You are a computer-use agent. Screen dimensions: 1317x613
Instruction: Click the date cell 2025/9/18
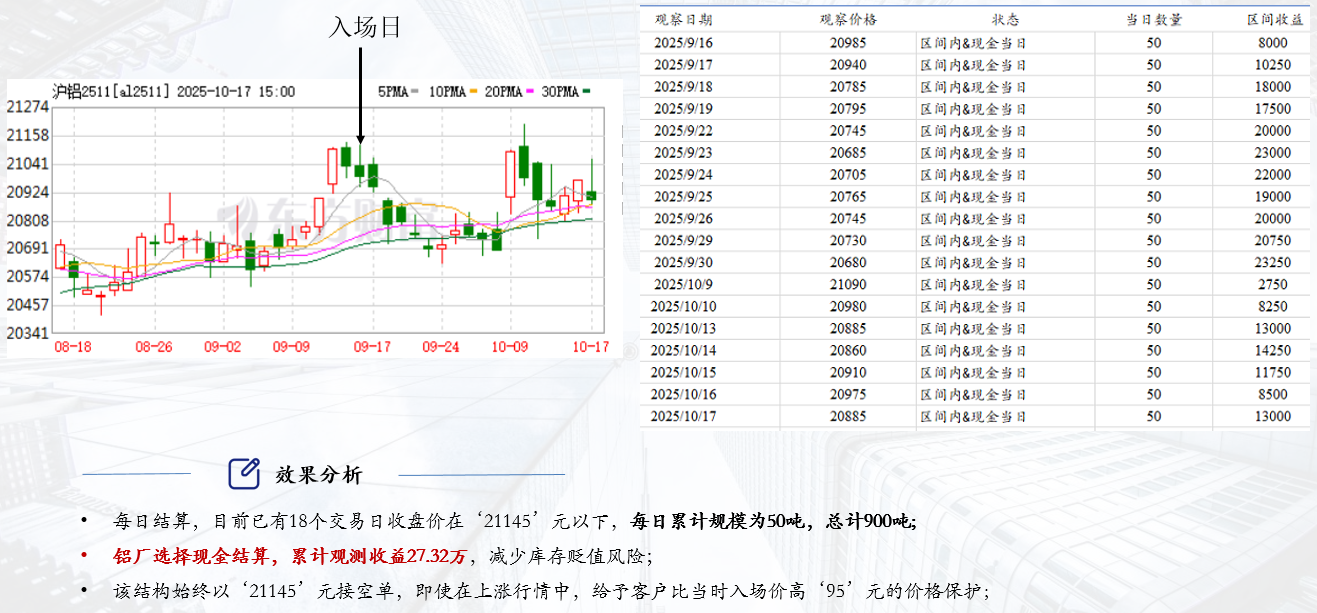(x=684, y=87)
